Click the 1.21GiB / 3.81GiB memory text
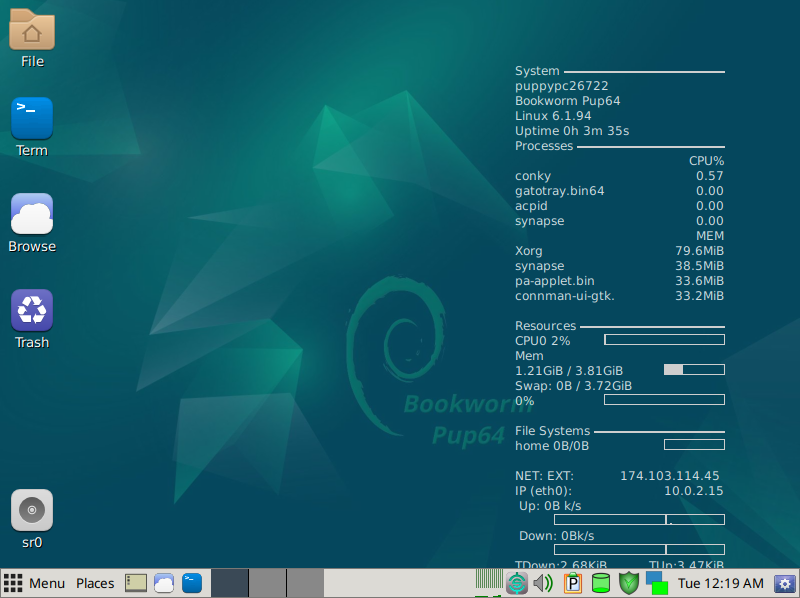Screen dimensions: 800x598 click(x=569, y=370)
